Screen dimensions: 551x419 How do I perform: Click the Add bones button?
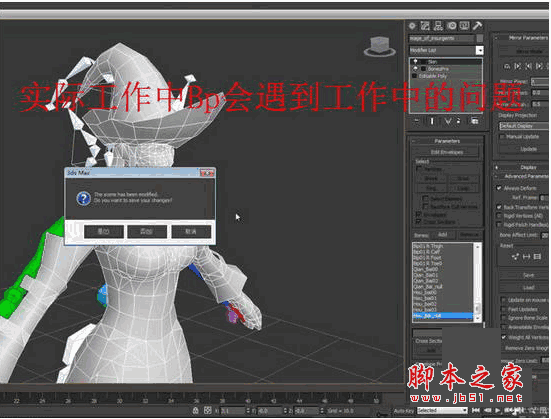tap(443, 235)
